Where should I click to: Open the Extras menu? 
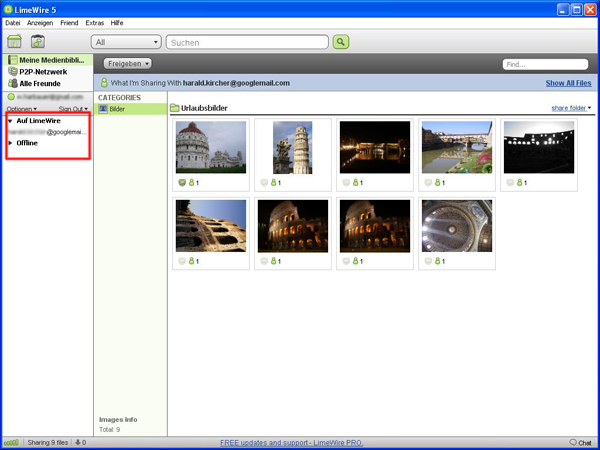(x=94, y=21)
